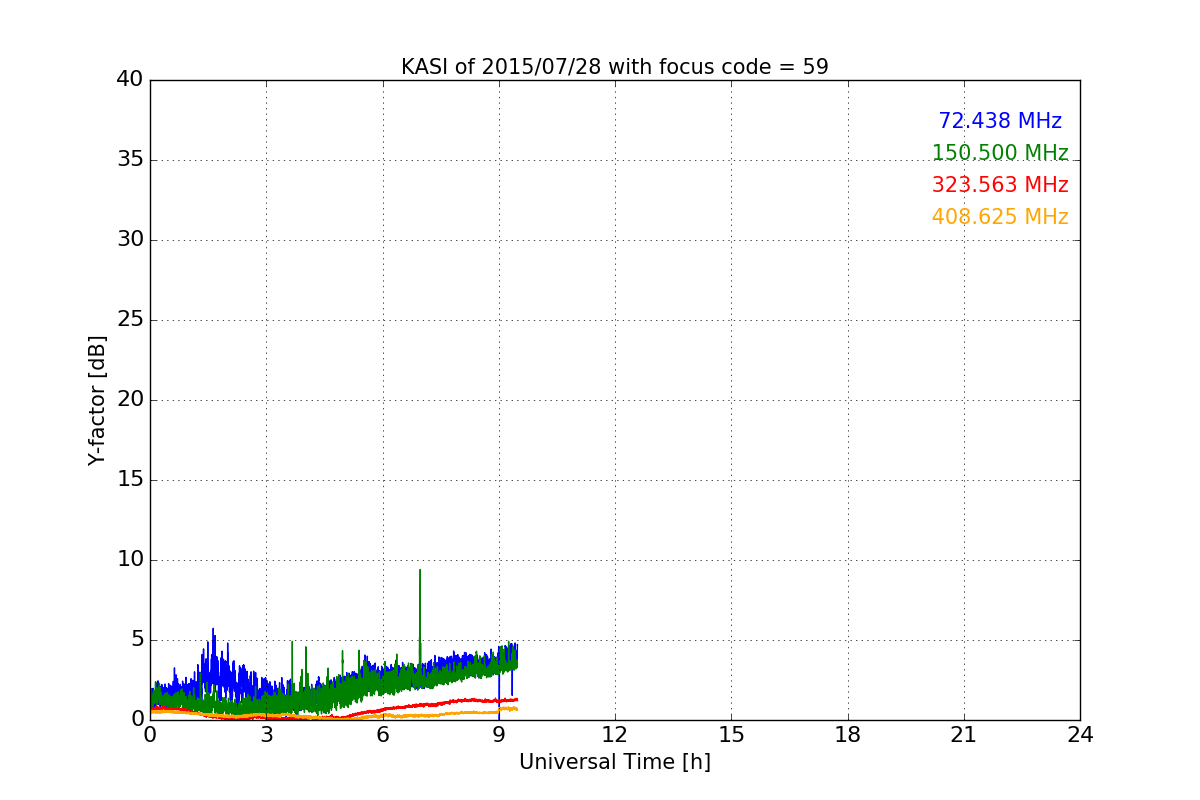Click x-axis tick label 6
The height and width of the screenshot is (800, 1200).
[382, 735]
